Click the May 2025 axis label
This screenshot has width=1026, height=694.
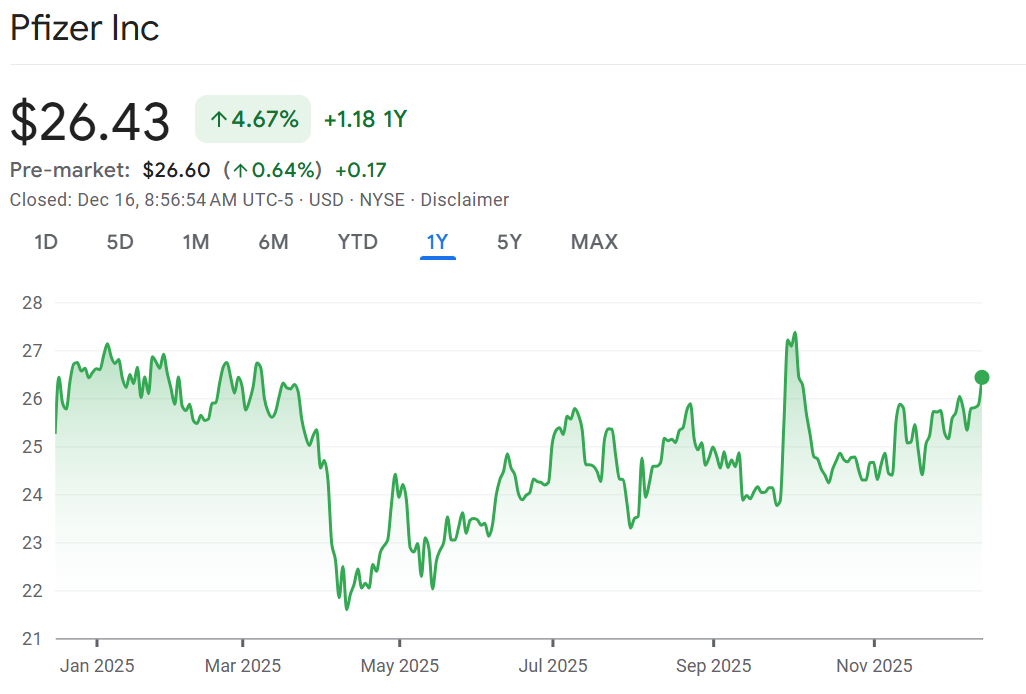[x=399, y=666]
